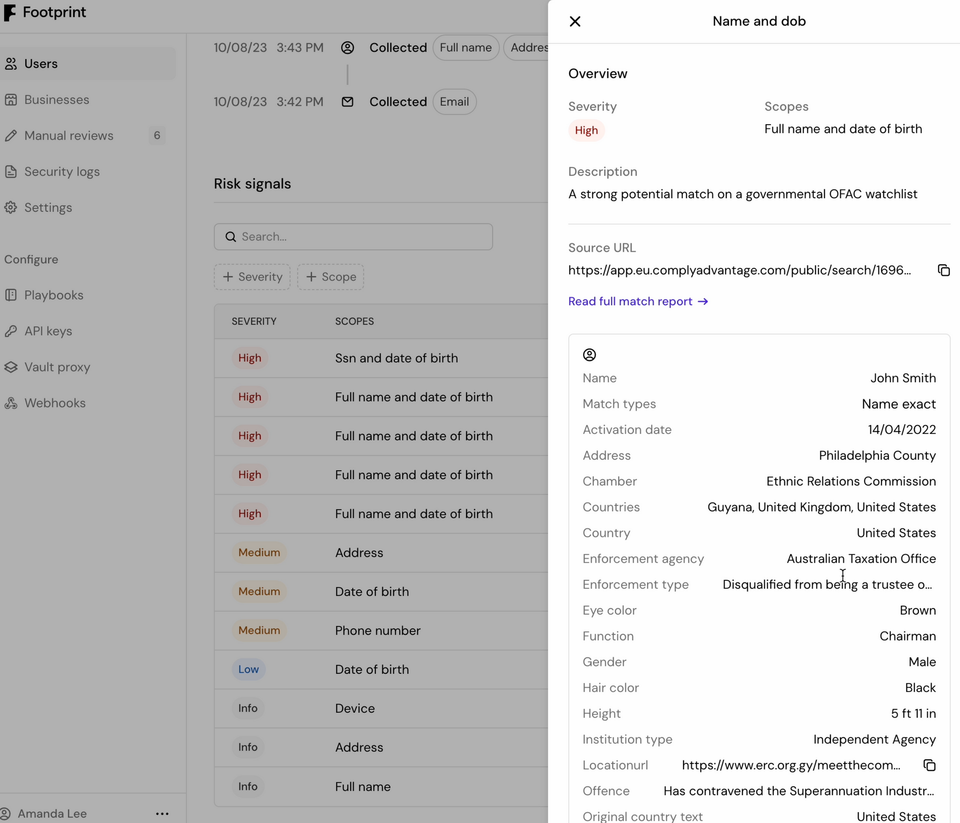Copy the Locationurl value with its copy icon
The image size is (960, 823).
pyautogui.click(x=930, y=765)
